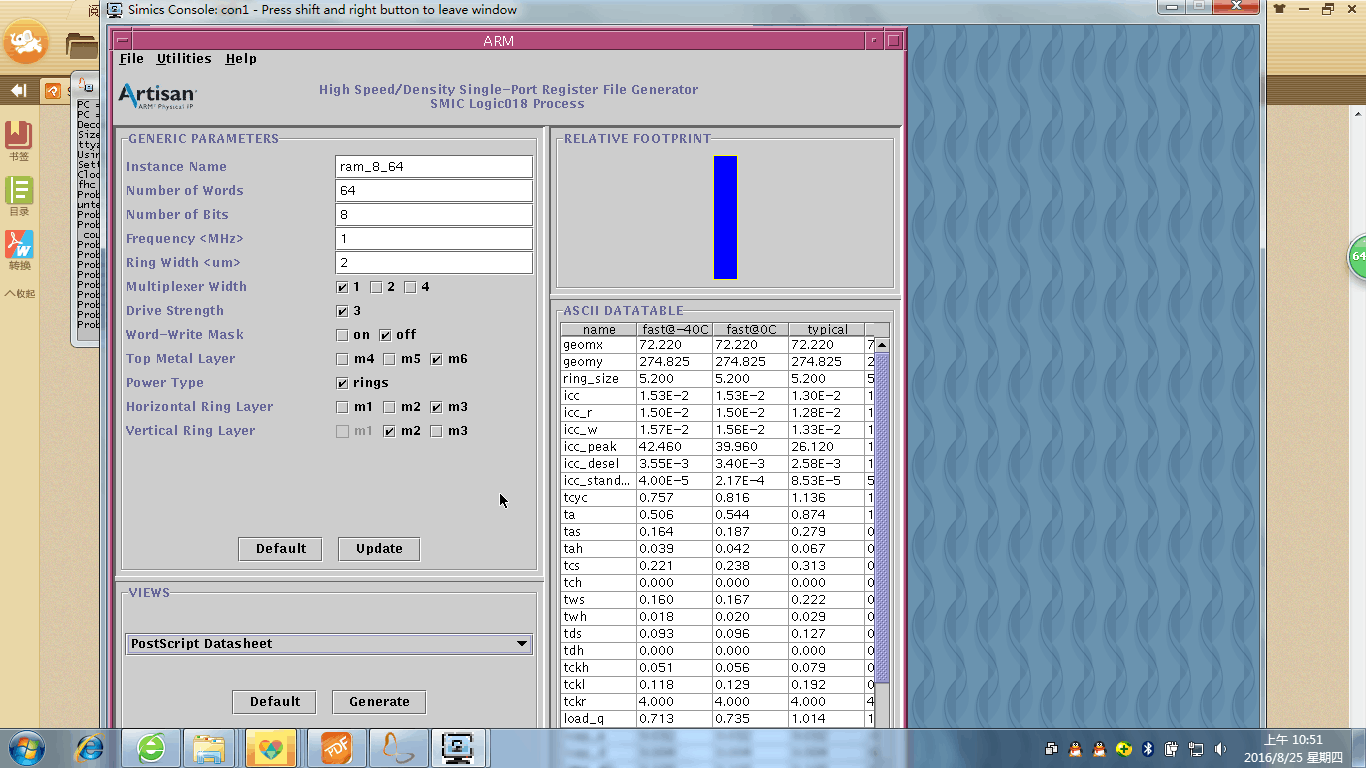Click the network connection tray icon
Viewport: 1366px width, 768px height.
1196,748
